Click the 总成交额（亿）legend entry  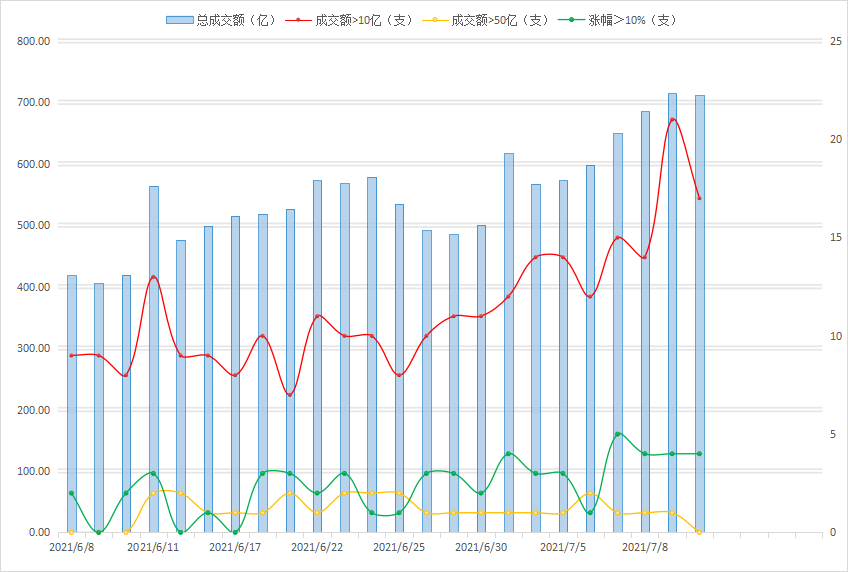pos(221,21)
